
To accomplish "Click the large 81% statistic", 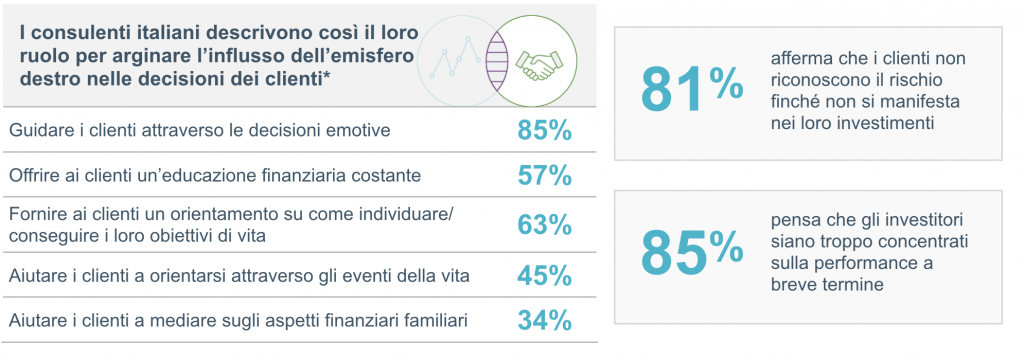I will pos(692,89).
